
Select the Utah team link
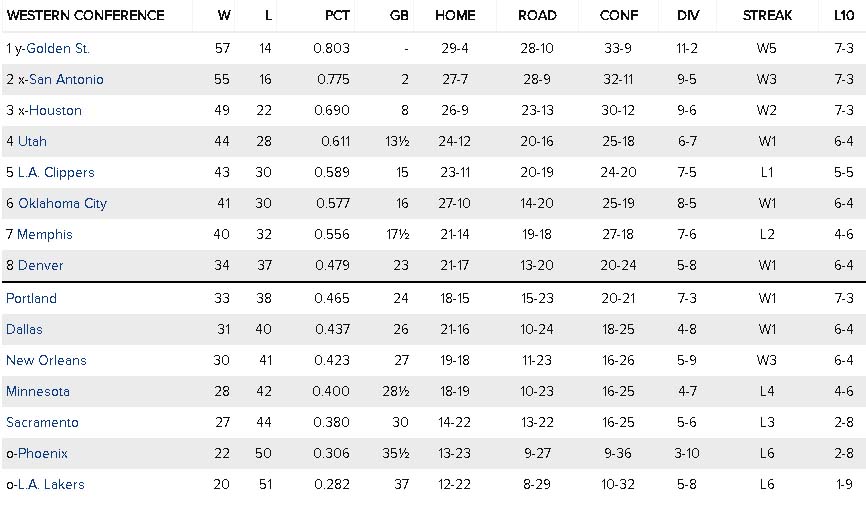[x=32, y=141]
